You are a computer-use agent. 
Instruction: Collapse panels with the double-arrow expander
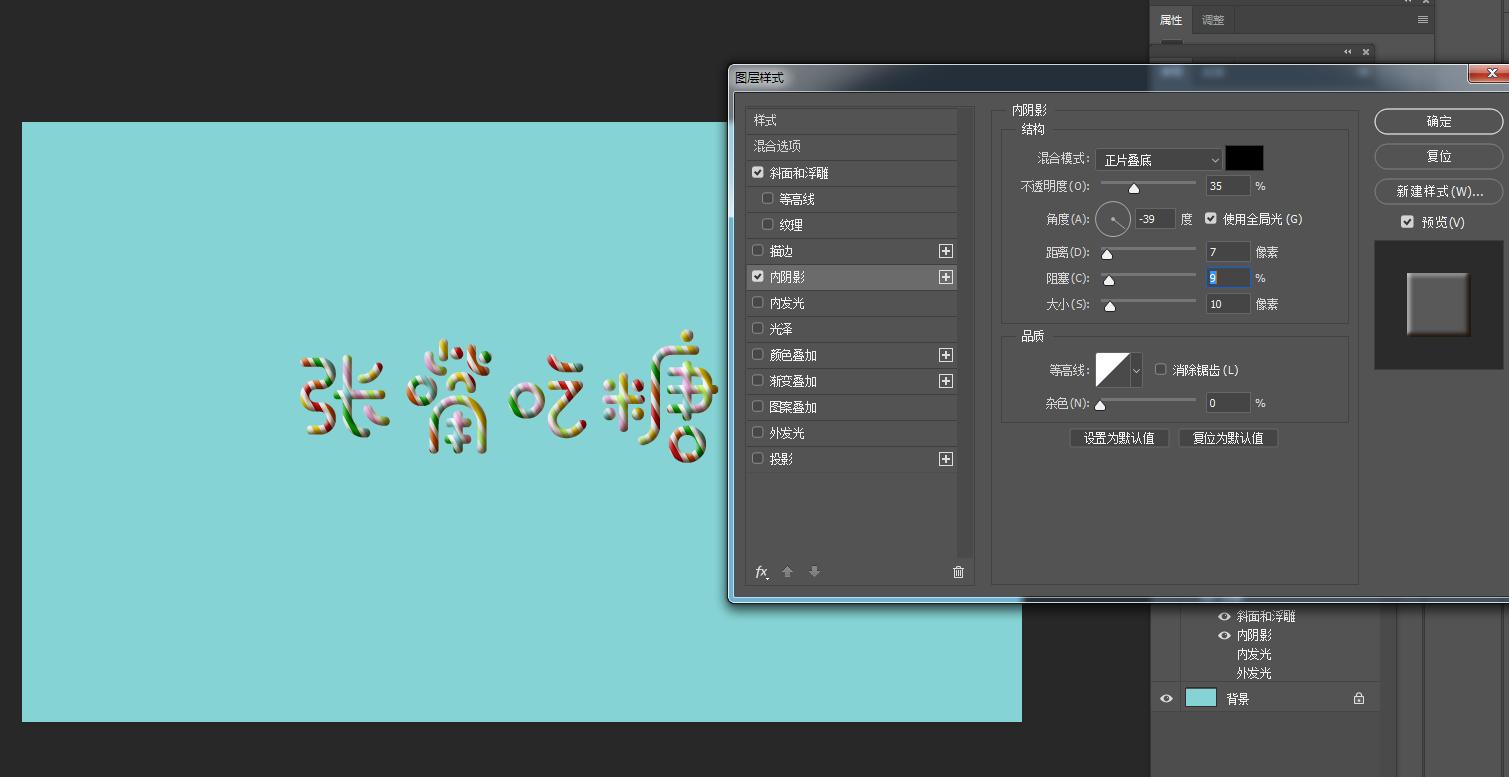[x=1348, y=51]
